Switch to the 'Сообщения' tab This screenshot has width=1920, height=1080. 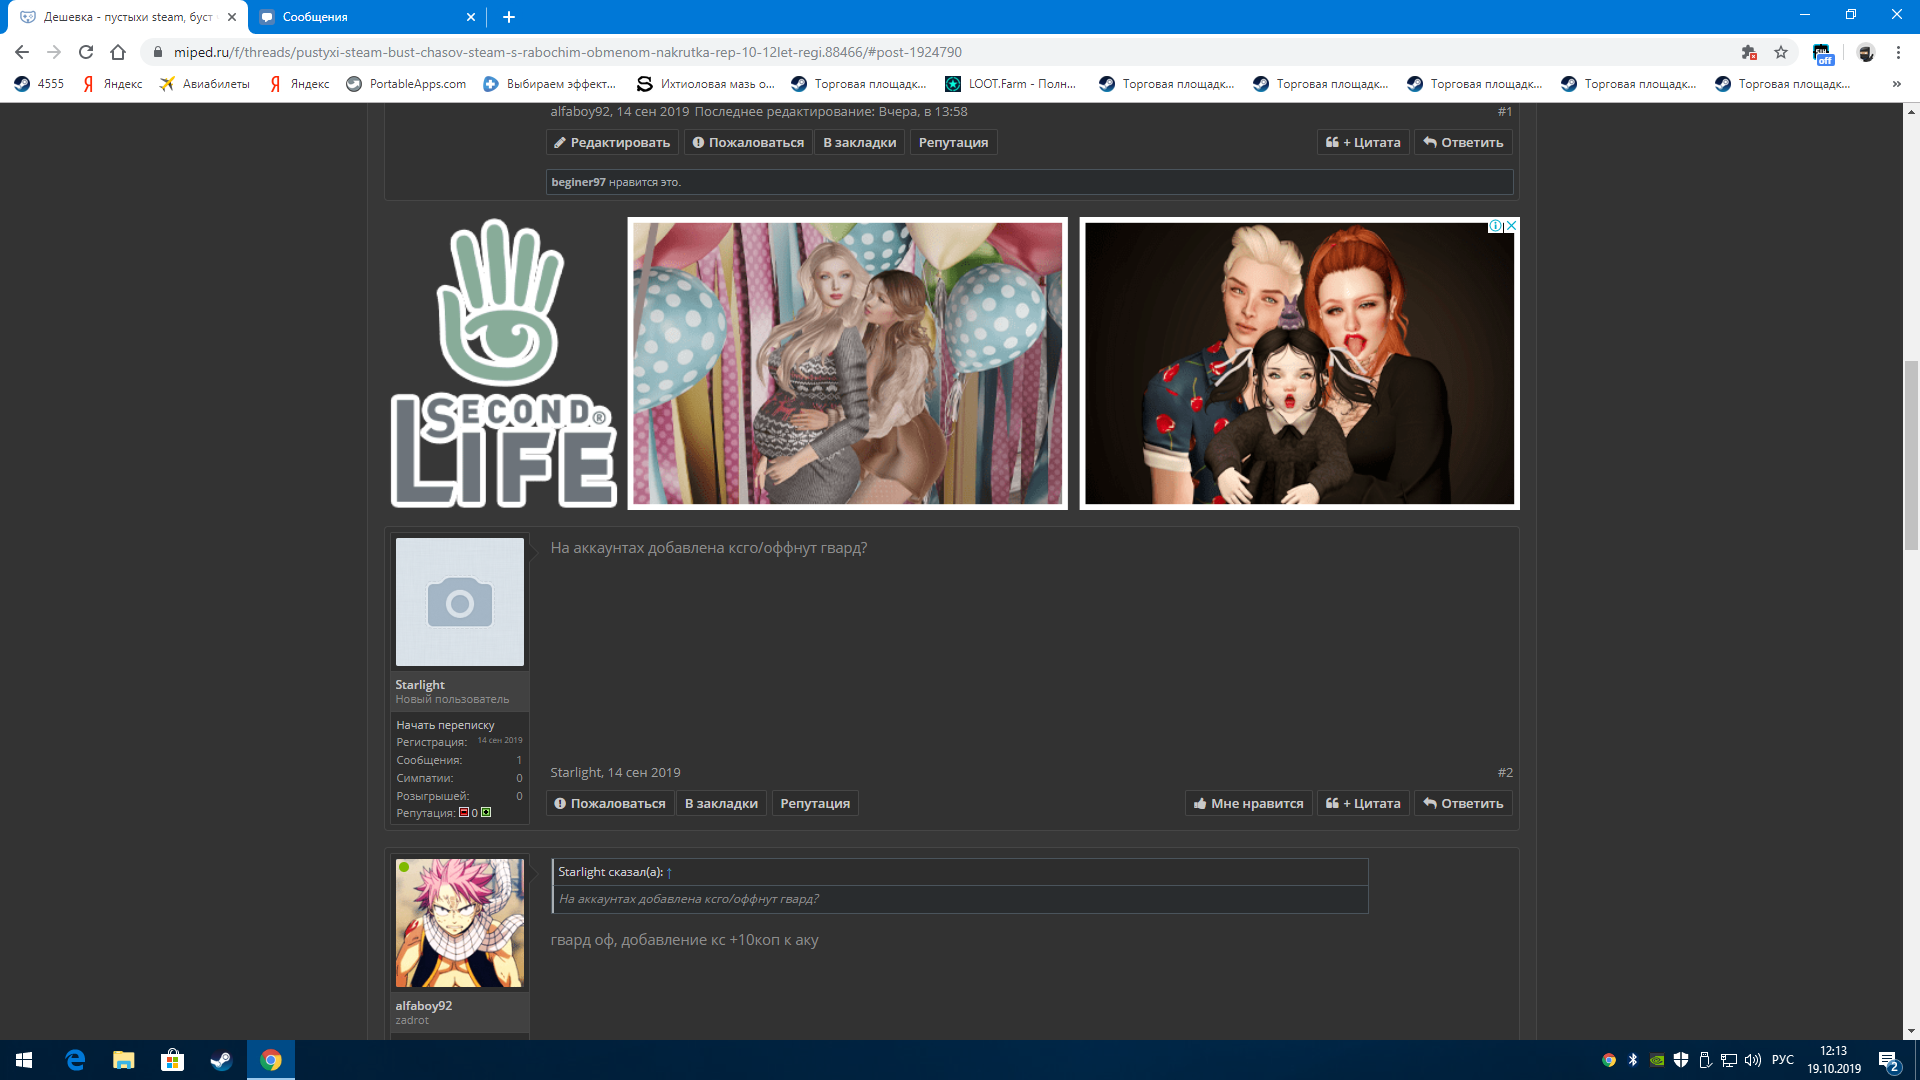point(368,17)
